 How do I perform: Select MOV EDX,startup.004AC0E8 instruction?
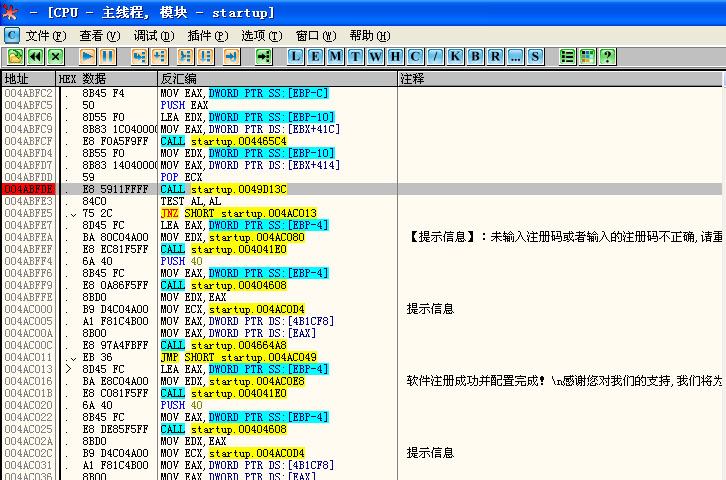[232, 381]
